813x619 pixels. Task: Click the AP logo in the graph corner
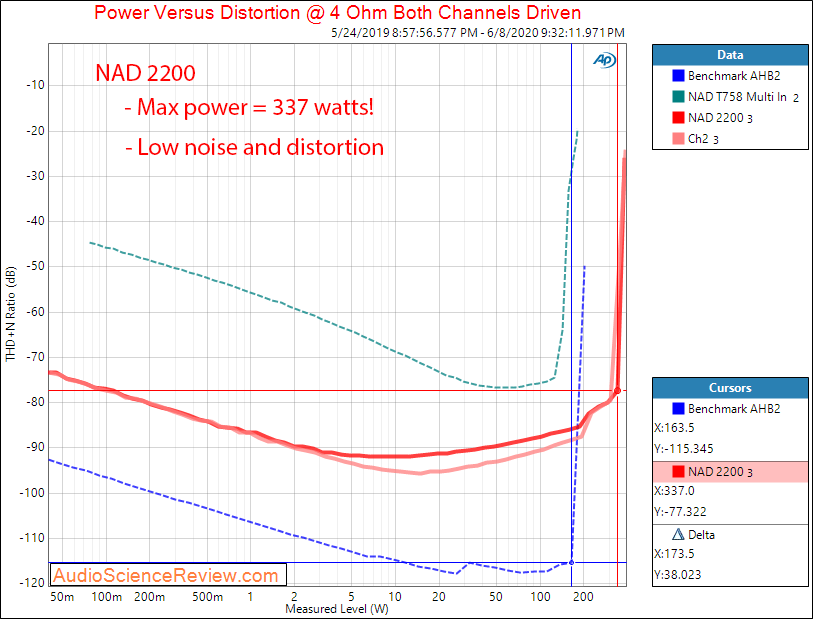604,60
